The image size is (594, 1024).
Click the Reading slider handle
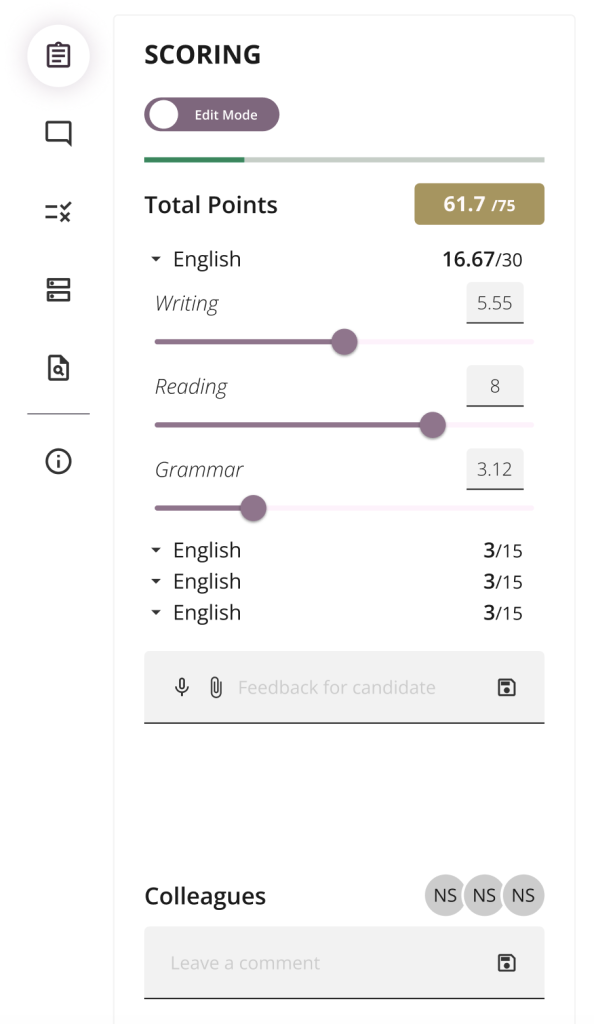coord(432,425)
